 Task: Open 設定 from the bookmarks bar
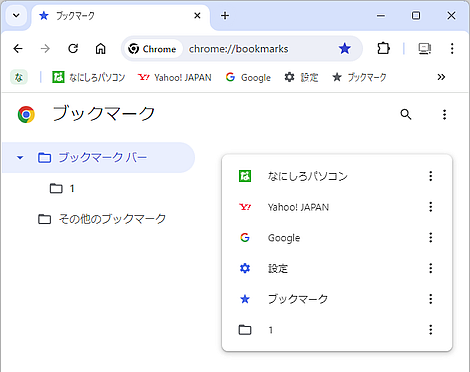(x=301, y=78)
